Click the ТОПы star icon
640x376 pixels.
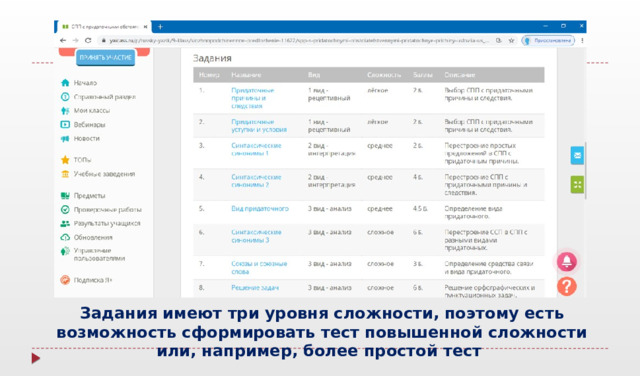point(65,160)
